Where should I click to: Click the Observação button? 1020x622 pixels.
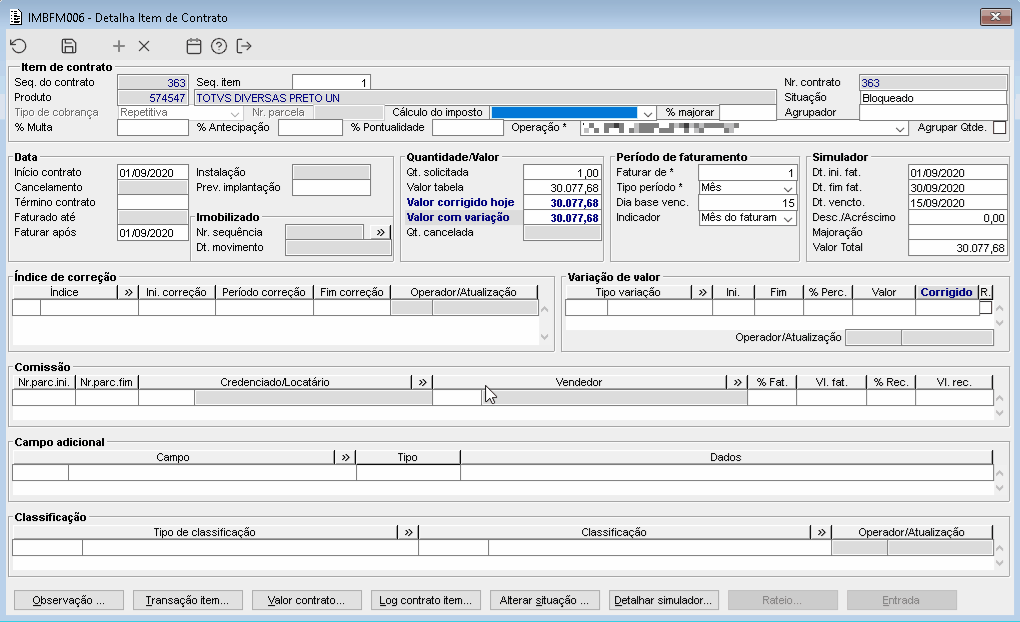tap(68, 600)
